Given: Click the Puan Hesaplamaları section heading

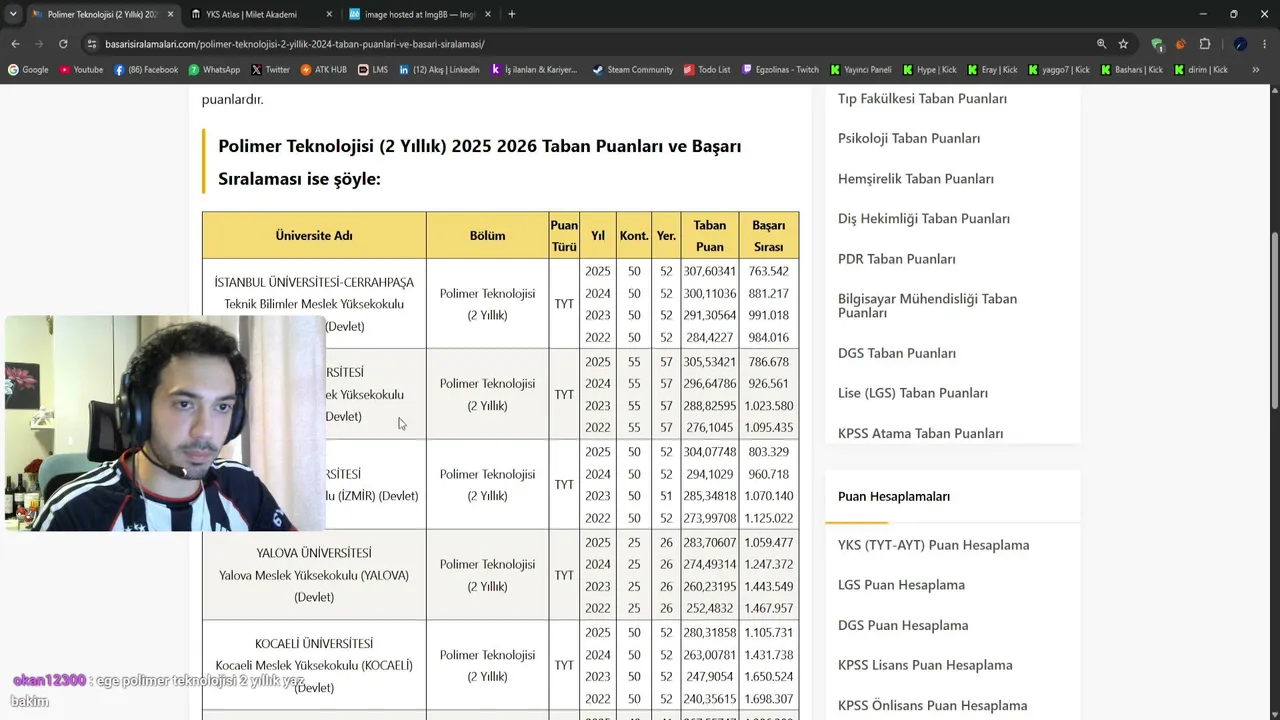Looking at the screenshot, I should [x=894, y=496].
